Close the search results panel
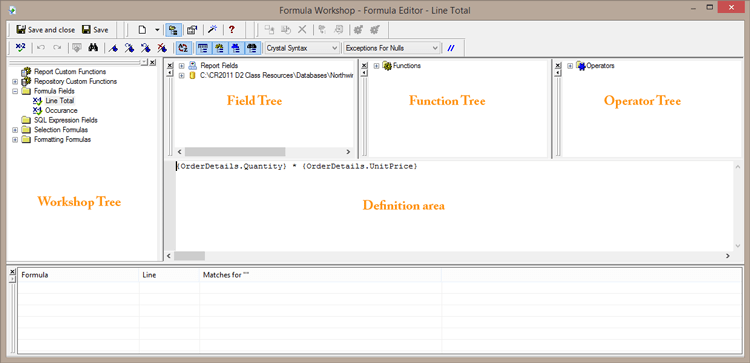Image resolution: width=750 pixels, height=363 pixels. pyautogui.click(x=12, y=272)
